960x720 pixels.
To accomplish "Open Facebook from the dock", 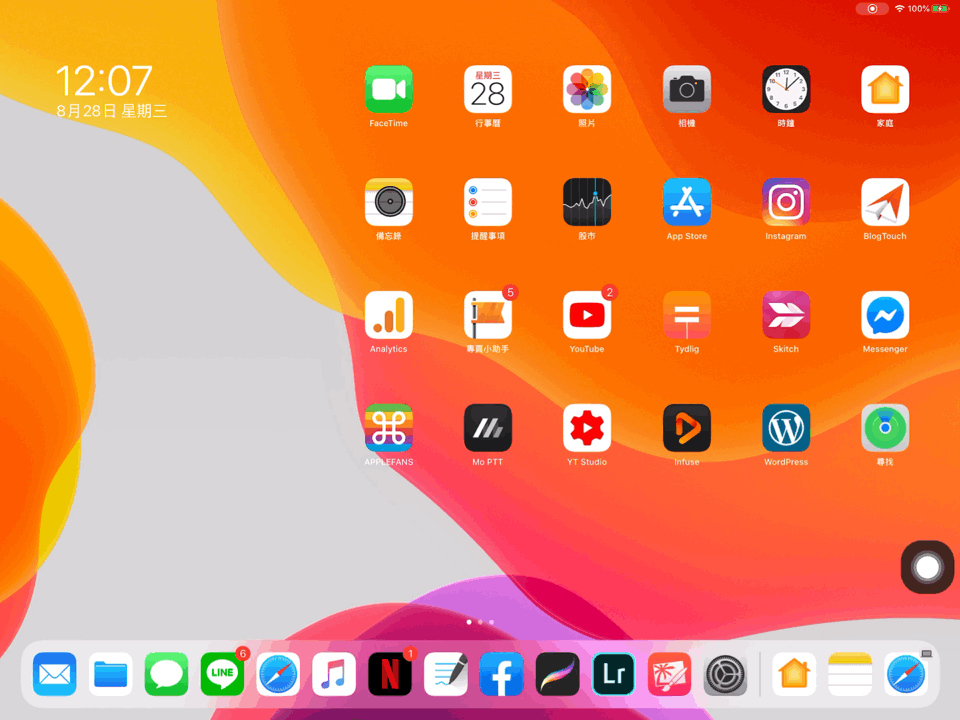I will pyautogui.click(x=501, y=674).
